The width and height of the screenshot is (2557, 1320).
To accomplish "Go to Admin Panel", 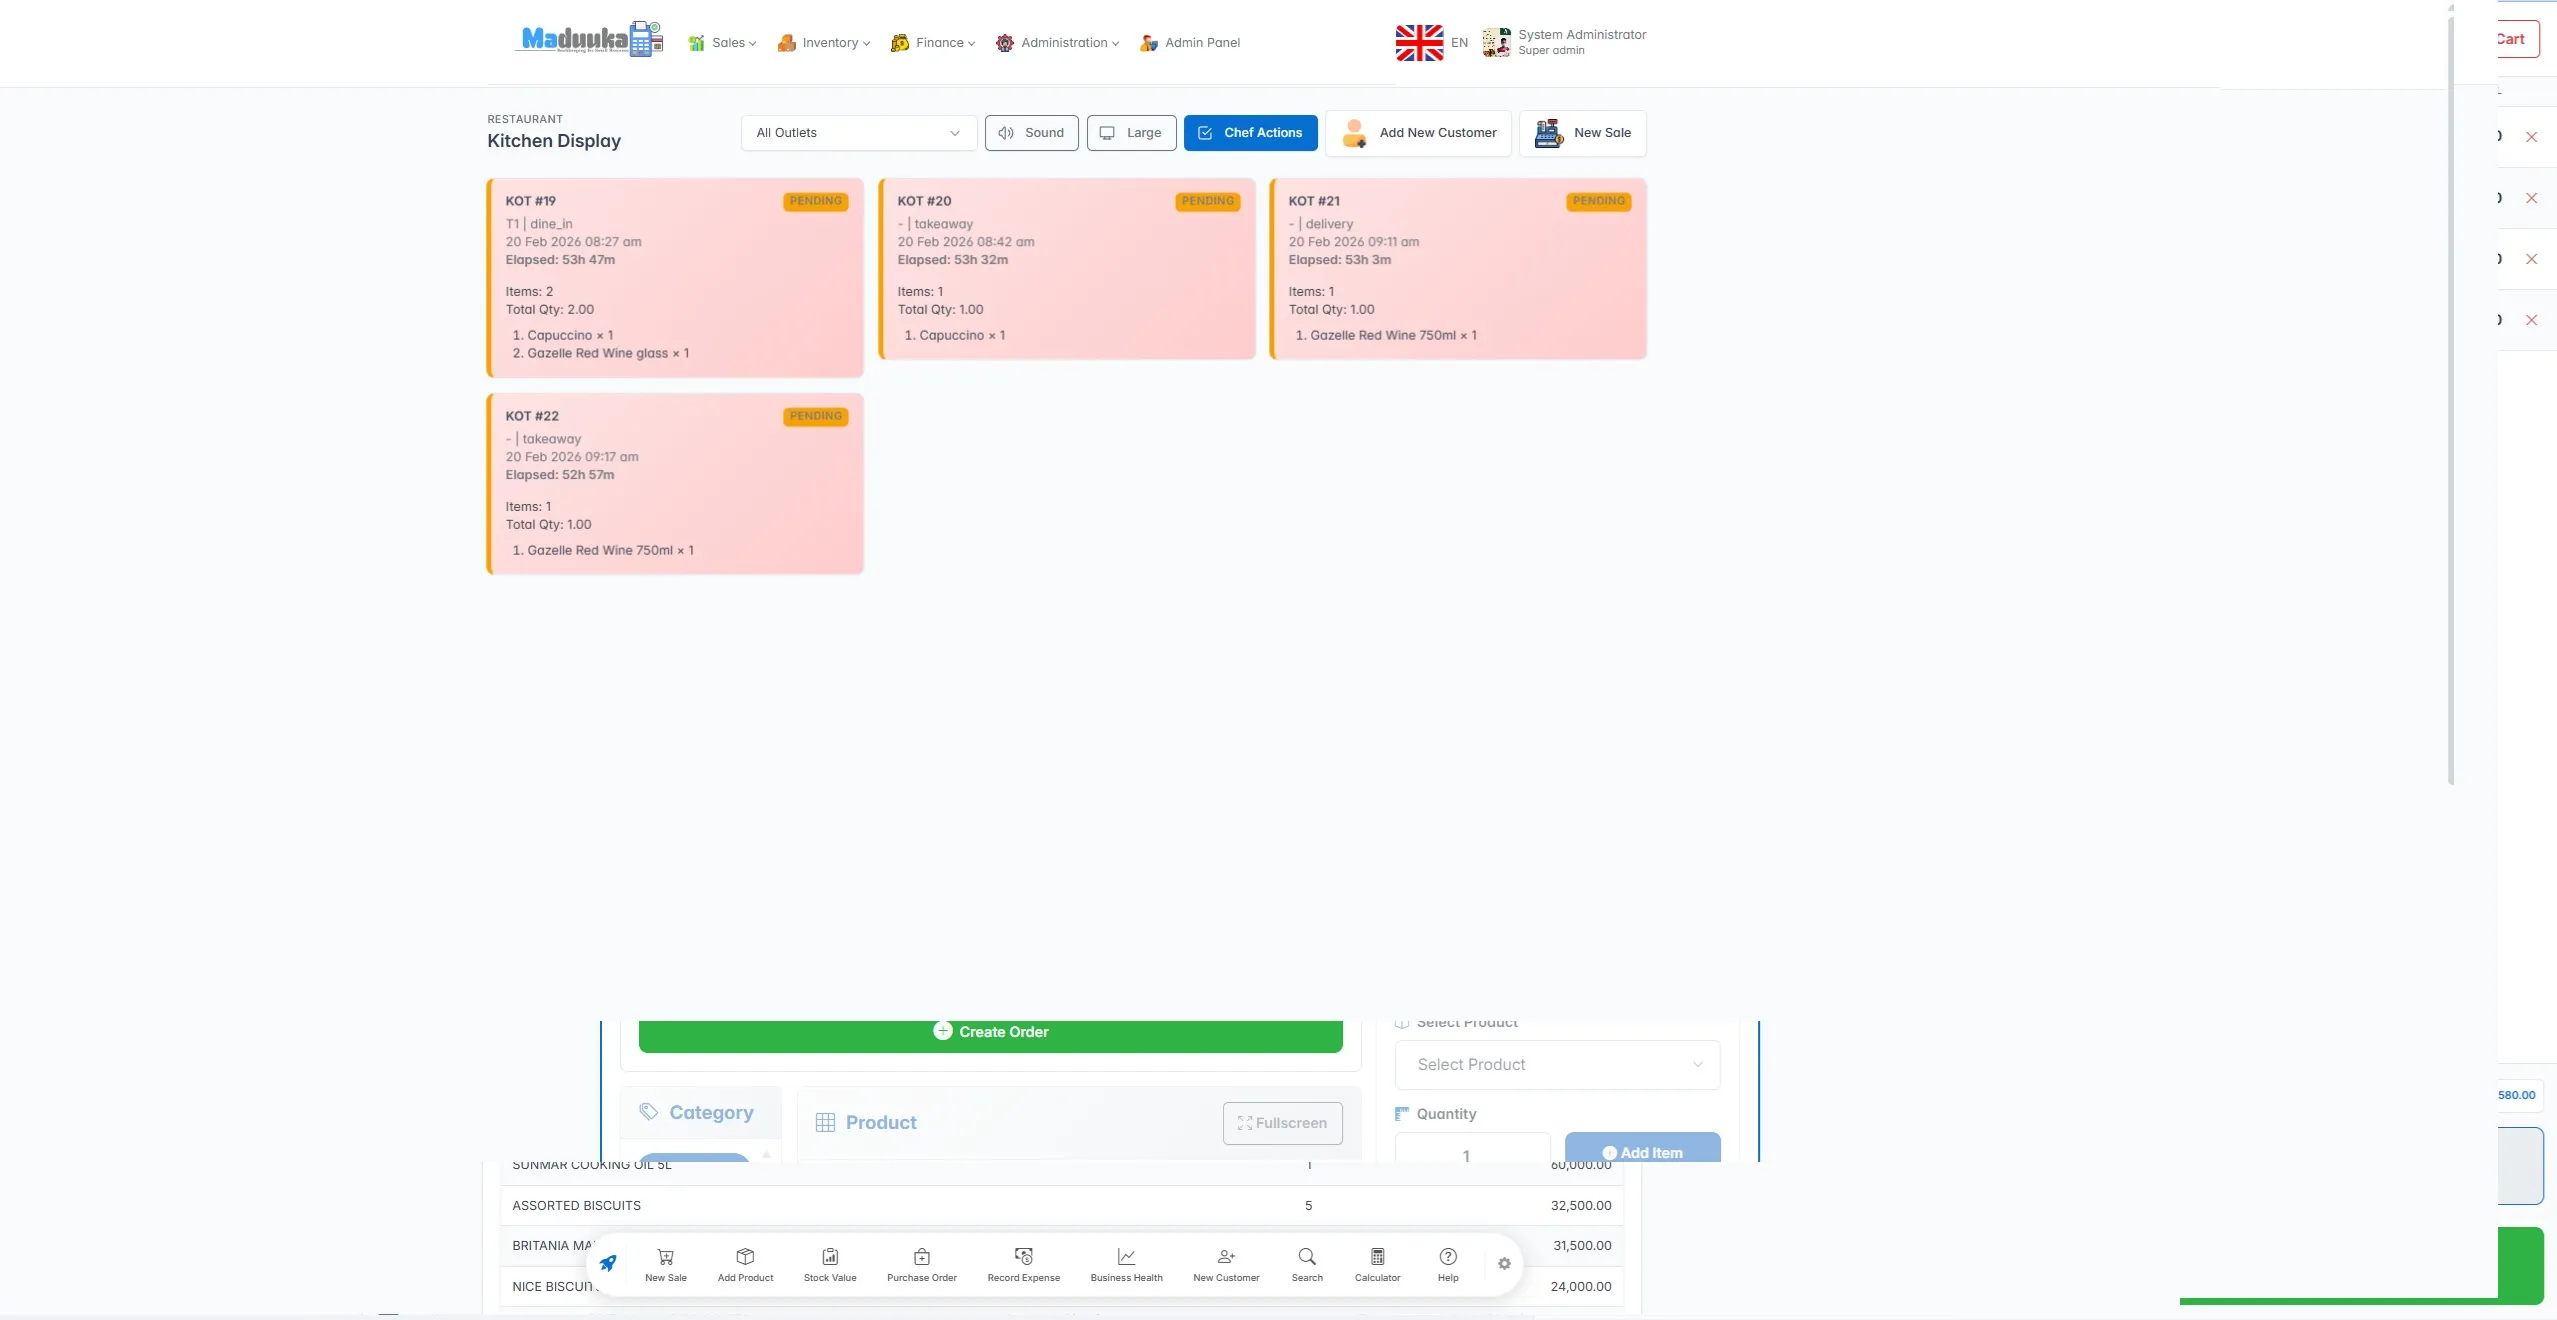I will [x=1190, y=43].
